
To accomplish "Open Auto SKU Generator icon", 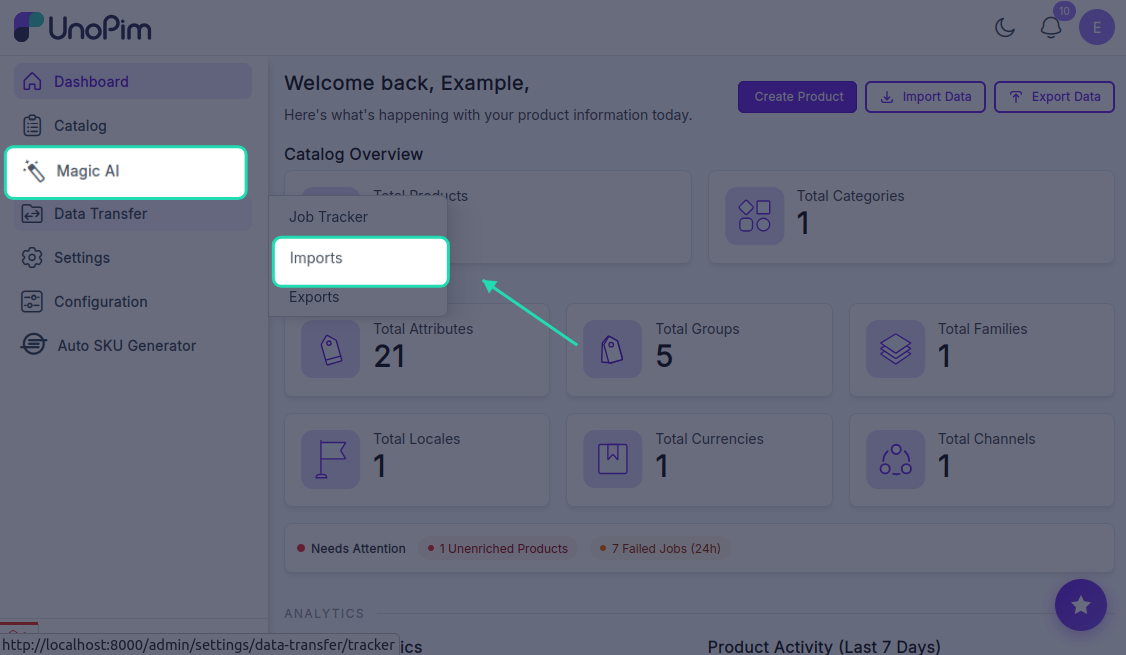I will (x=33, y=345).
